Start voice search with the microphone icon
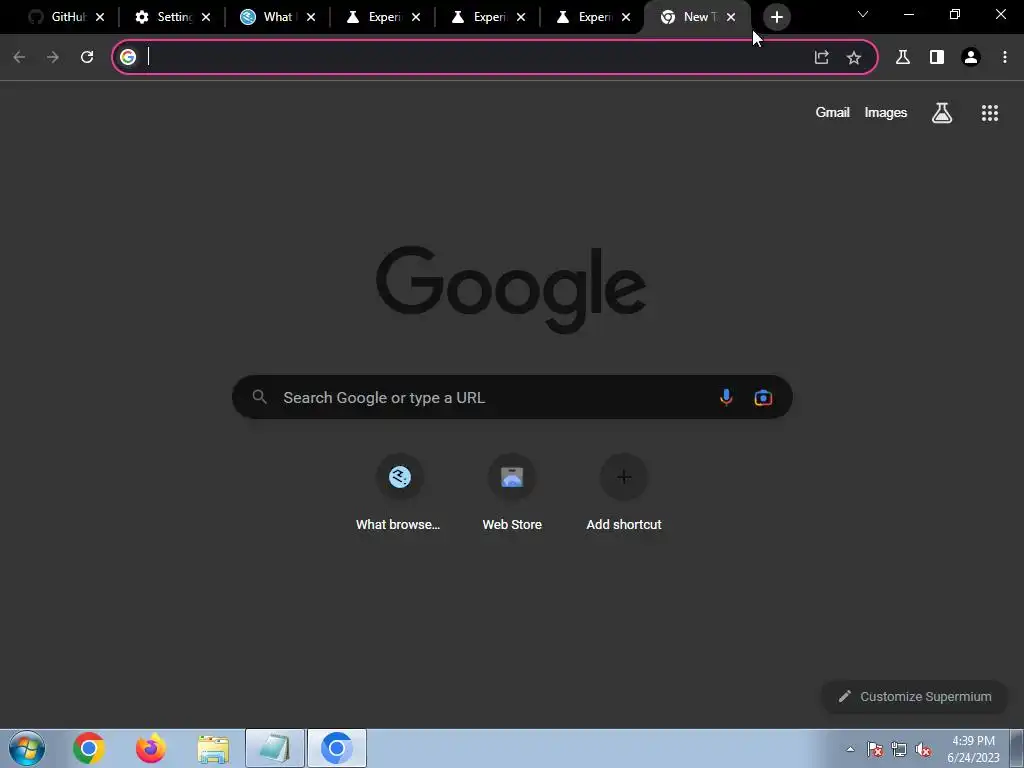1024x768 pixels. tap(726, 397)
